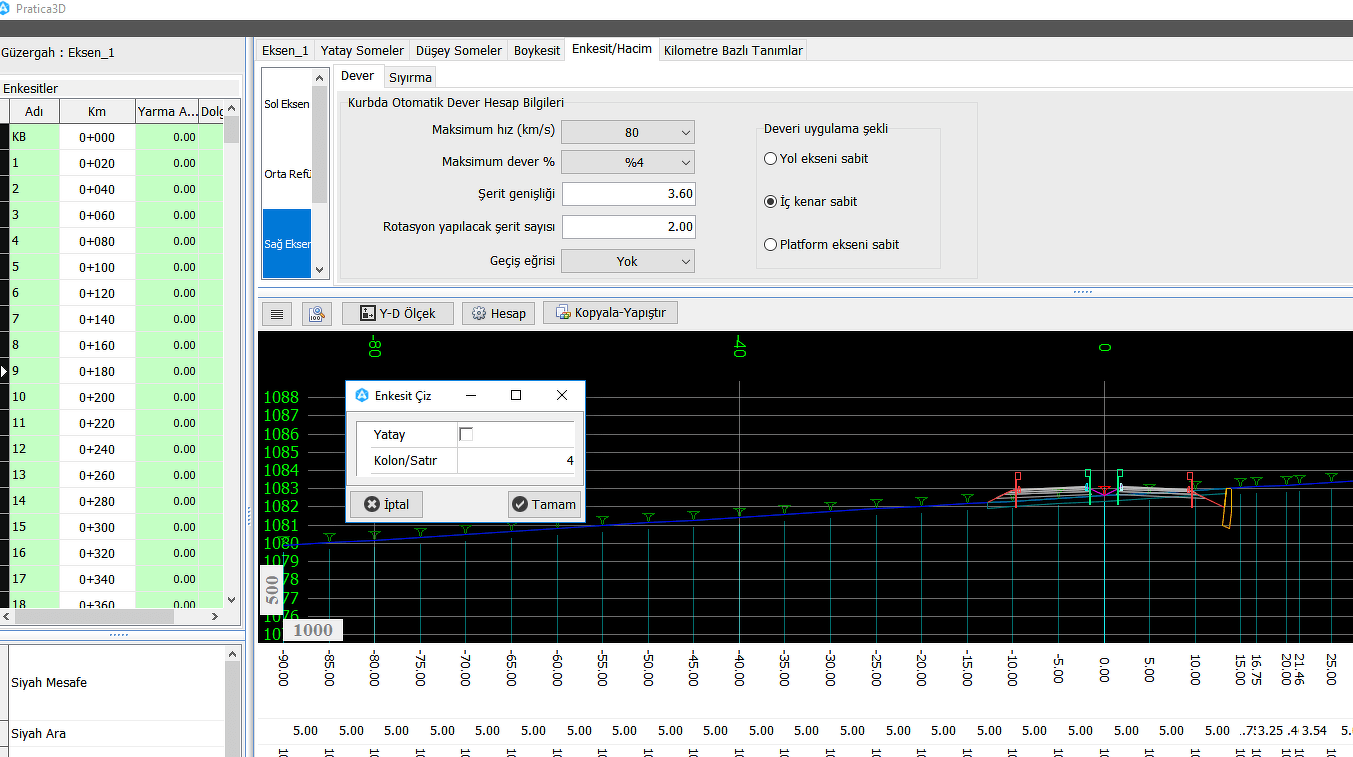Screen dimensions: 1353x757
Task: Confirm the dialog with Tamam
Action: 543,504
